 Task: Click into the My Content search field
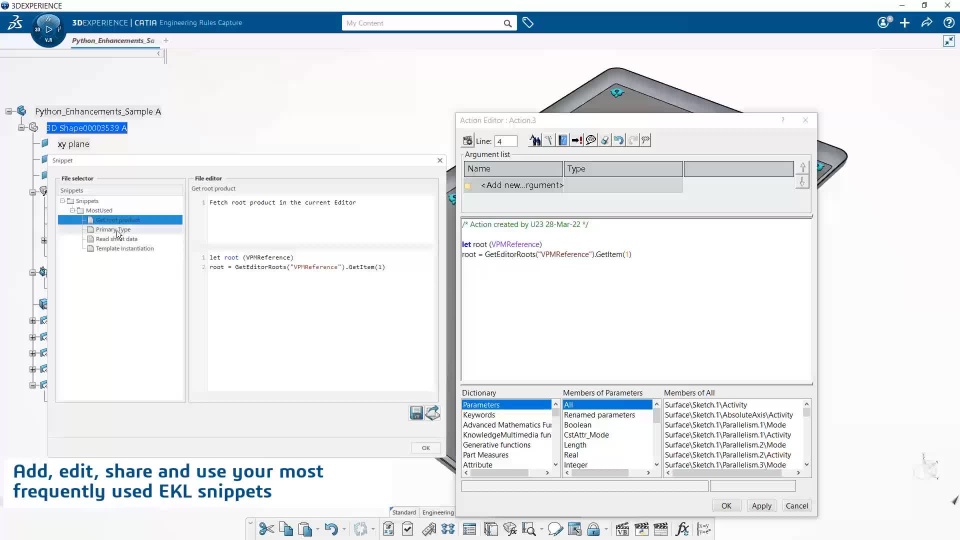[422, 23]
